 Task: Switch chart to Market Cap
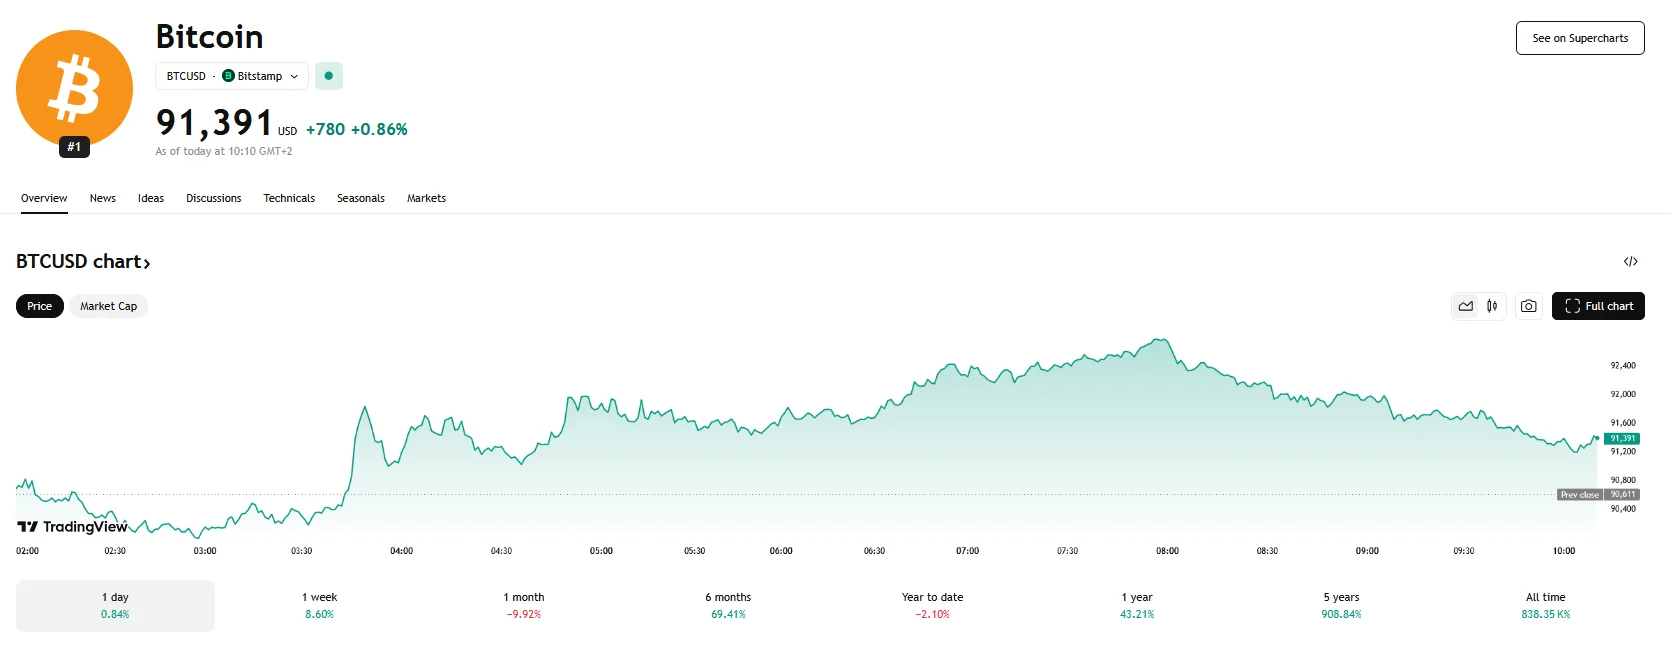pyautogui.click(x=108, y=306)
